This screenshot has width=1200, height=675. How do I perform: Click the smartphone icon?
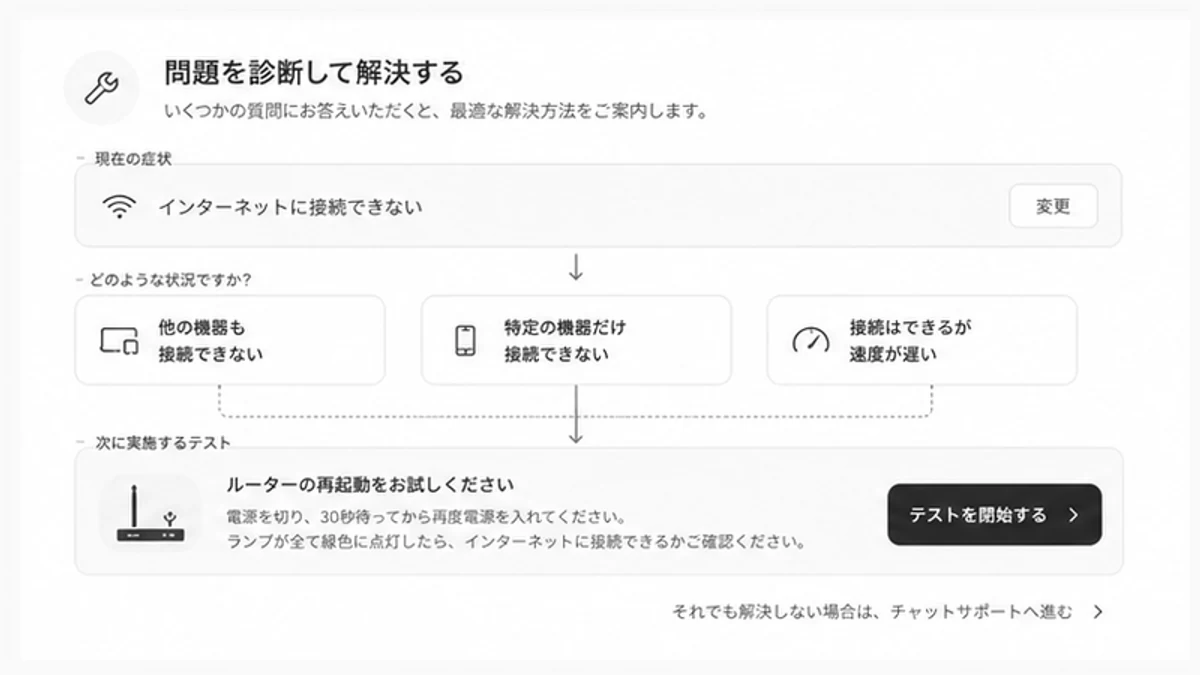[x=465, y=340]
